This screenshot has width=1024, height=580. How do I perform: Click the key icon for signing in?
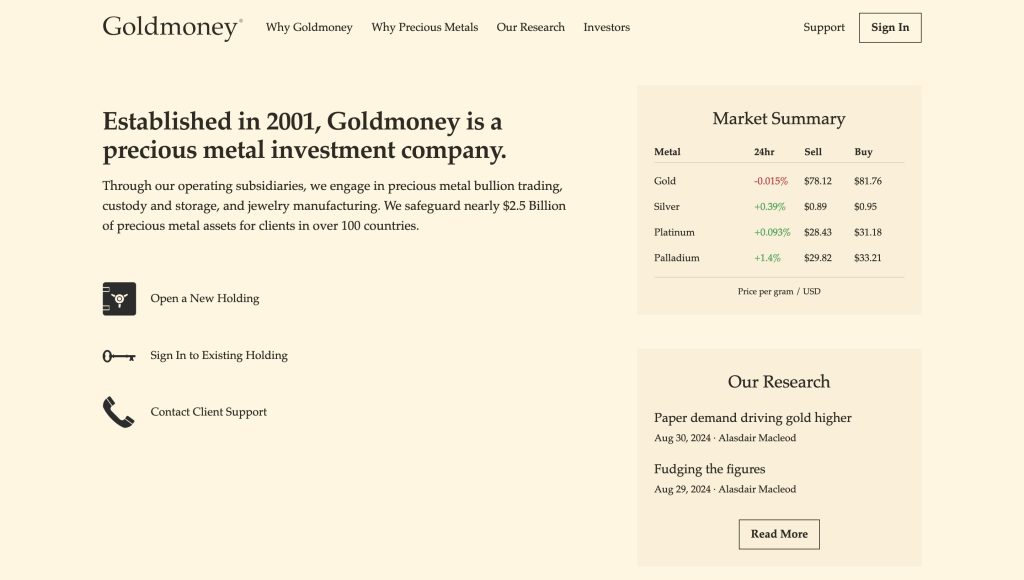119,356
